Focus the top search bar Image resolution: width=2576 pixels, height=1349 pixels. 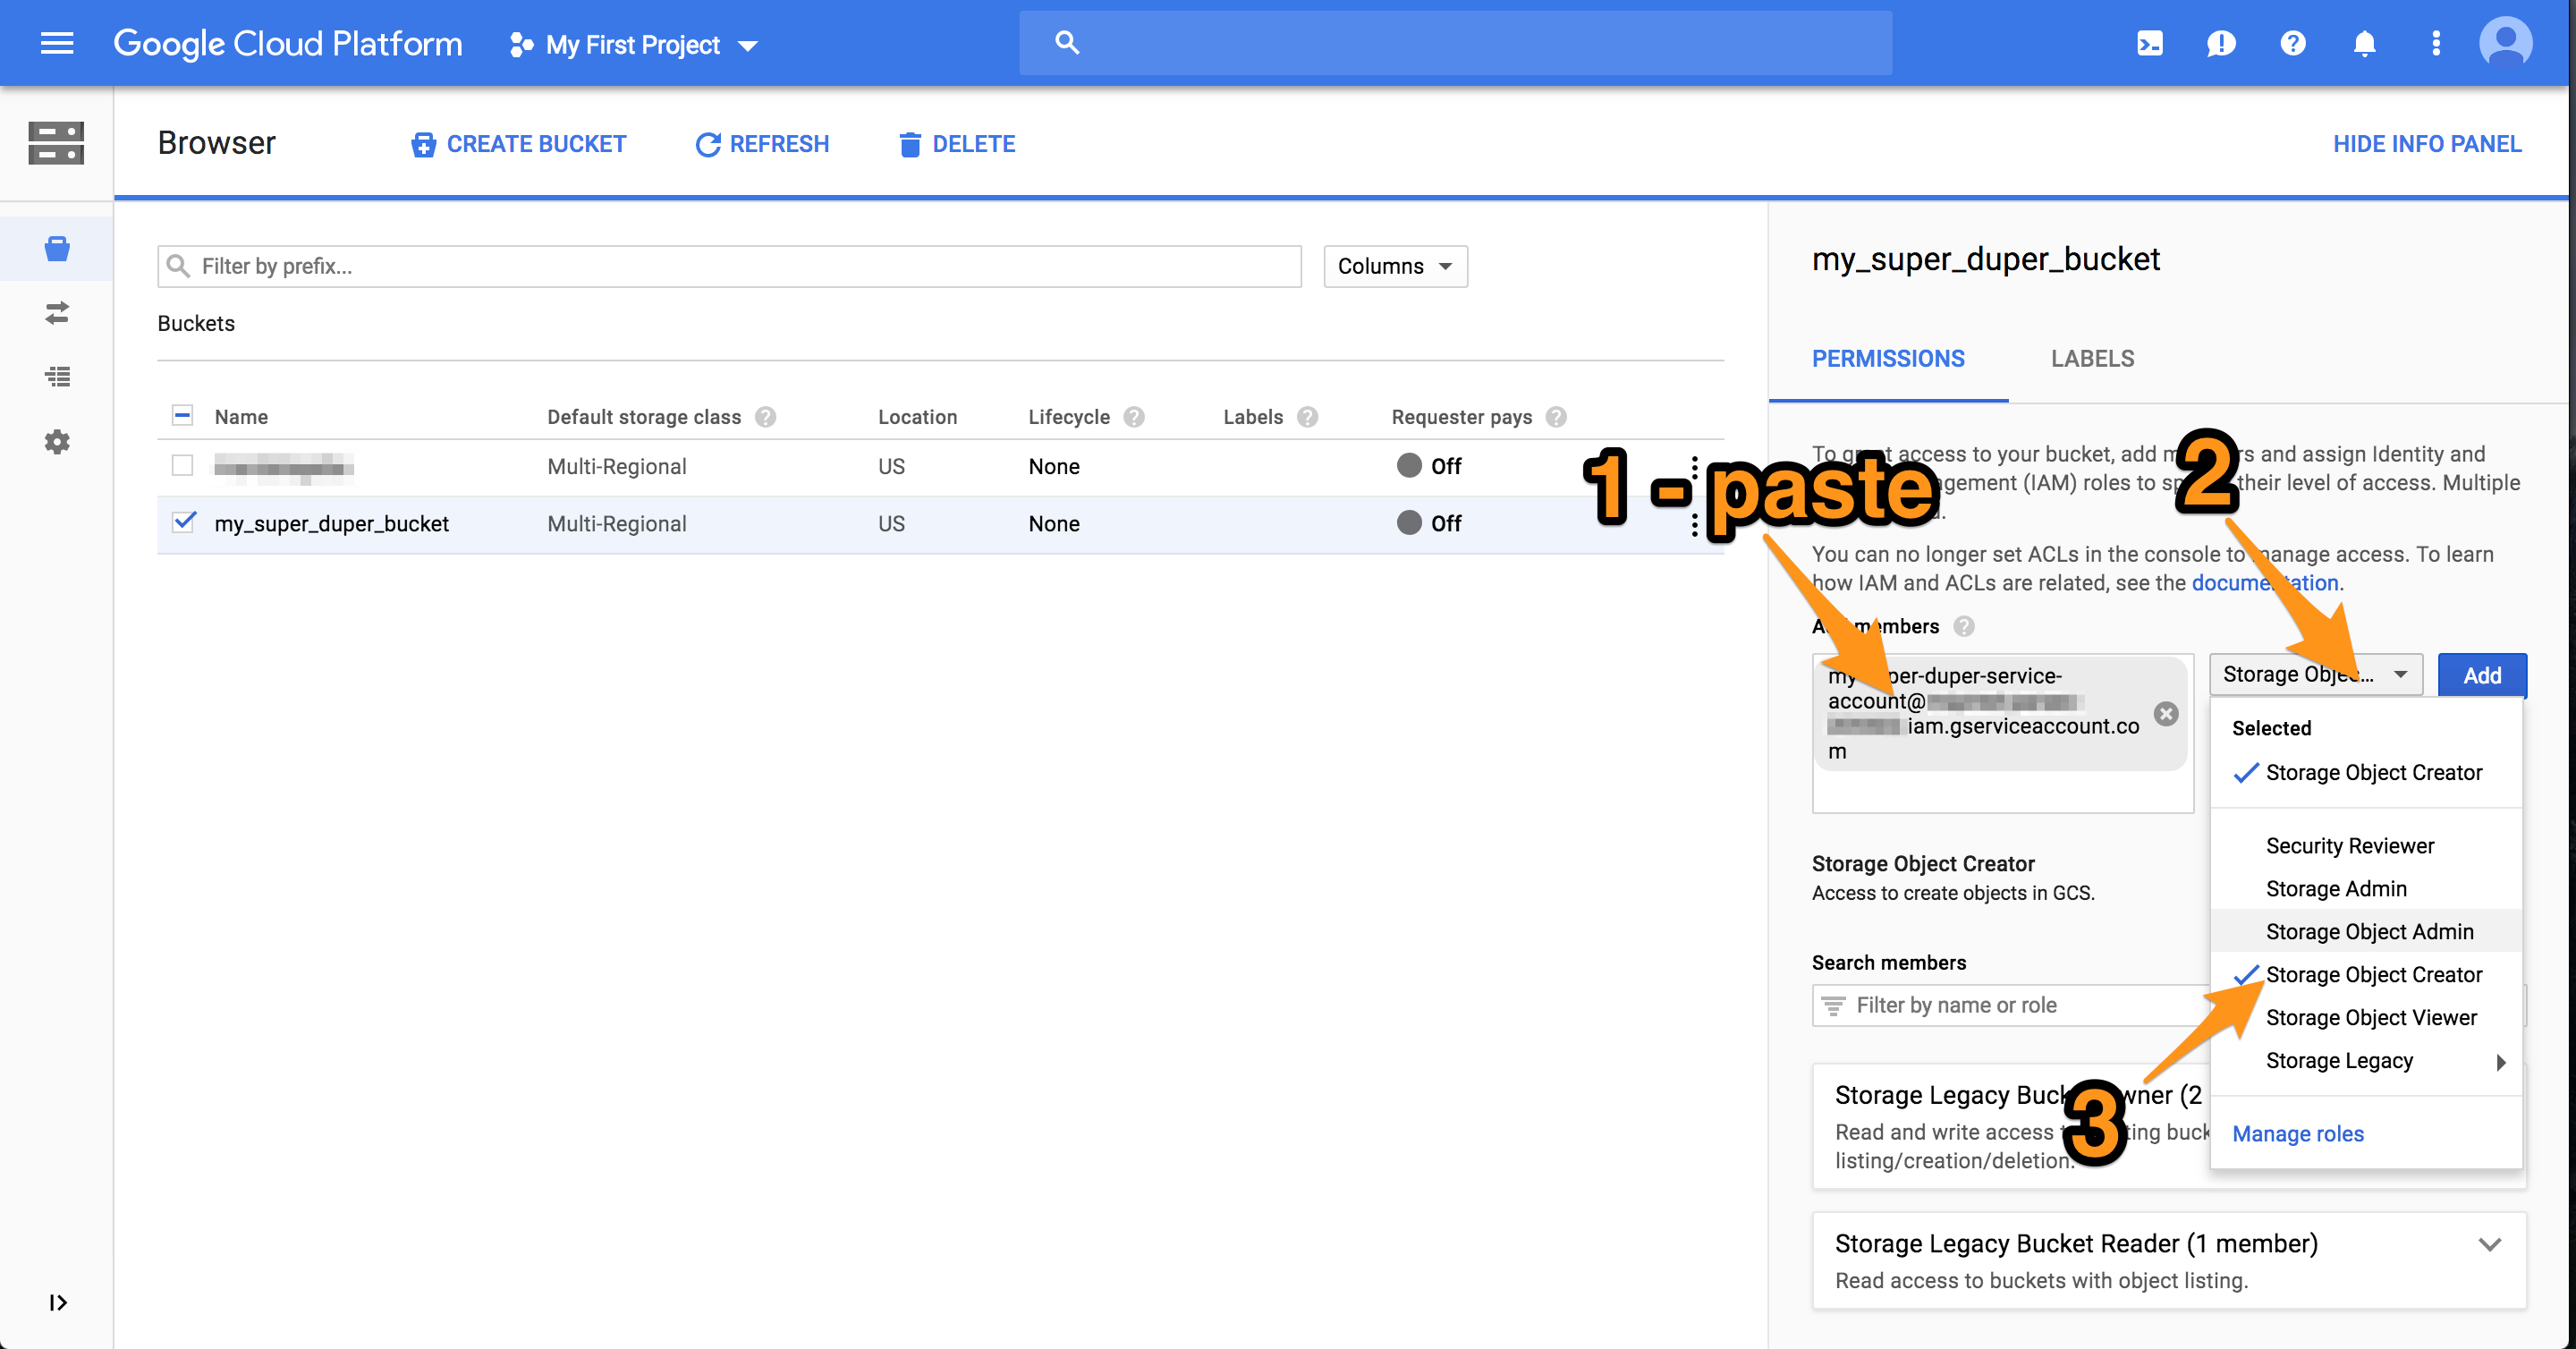1455,43
